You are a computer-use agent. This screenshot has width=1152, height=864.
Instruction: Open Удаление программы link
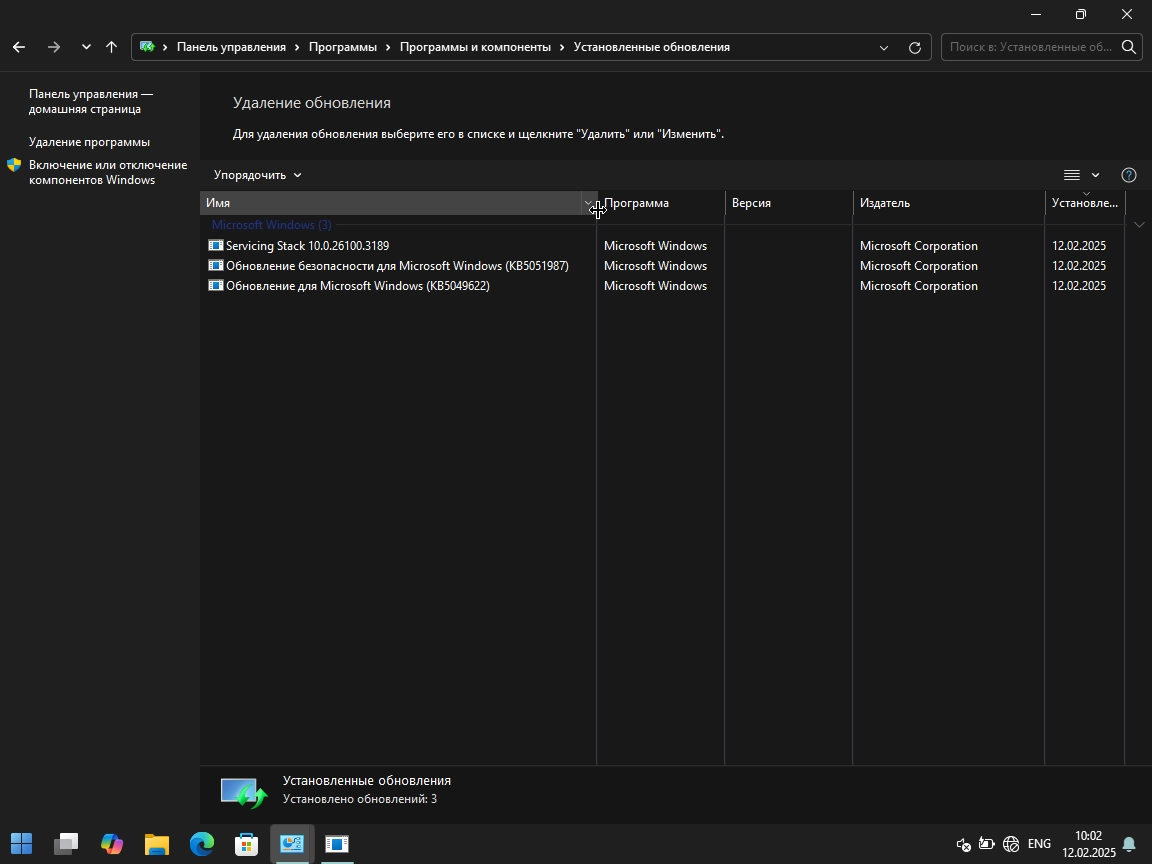point(89,142)
